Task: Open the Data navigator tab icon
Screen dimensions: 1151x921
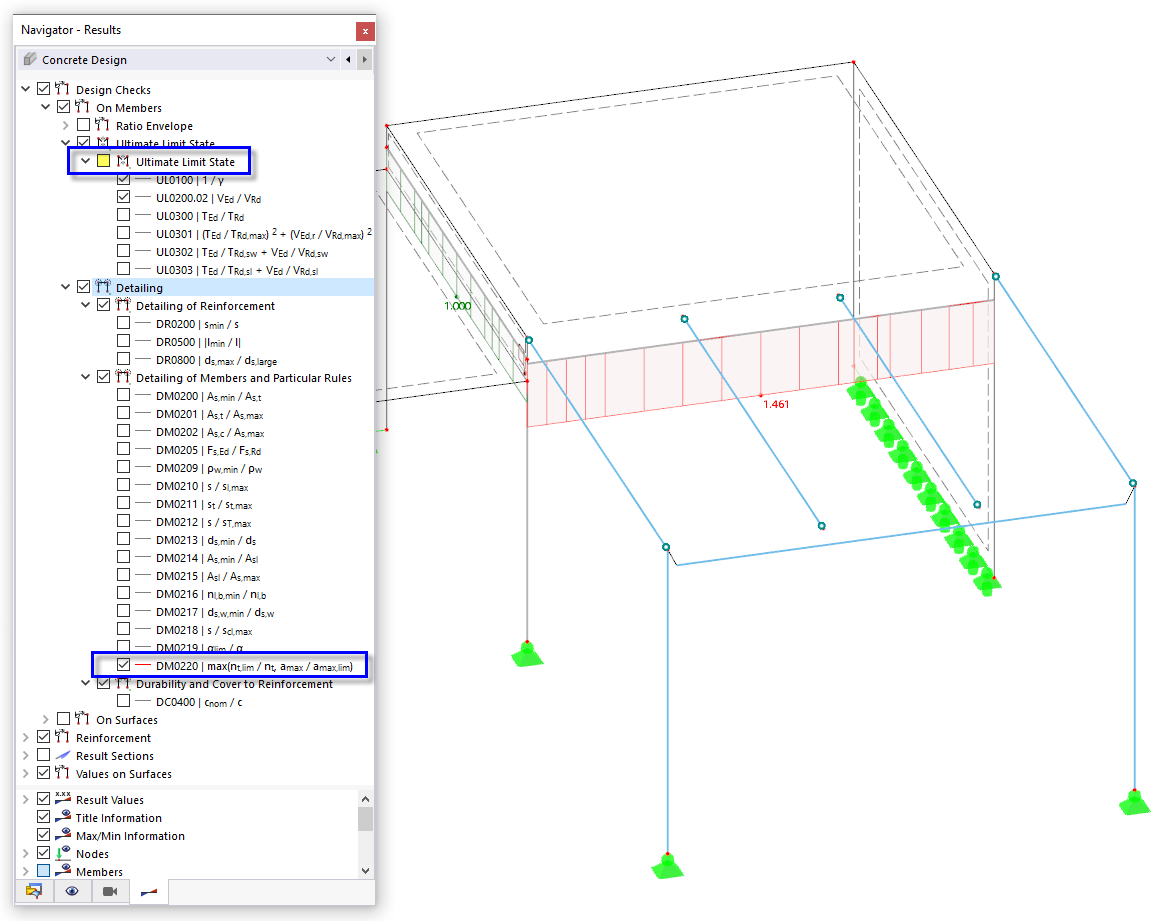Action: tap(34, 890)
